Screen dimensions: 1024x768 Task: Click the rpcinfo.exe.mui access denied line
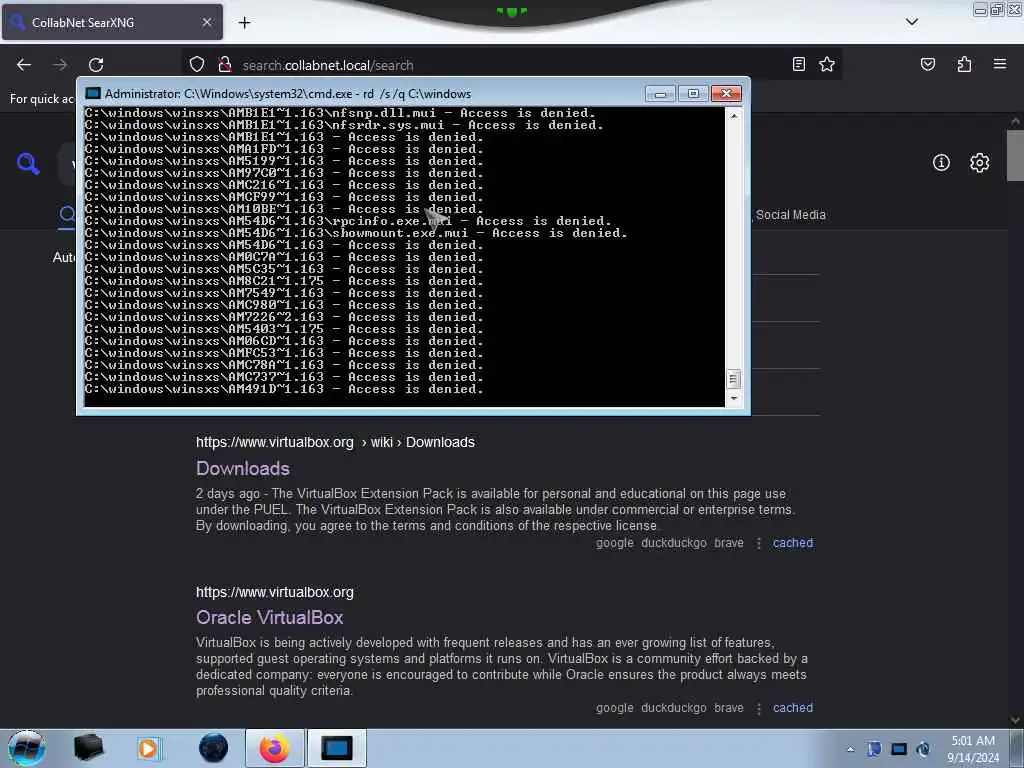point(348,221)
